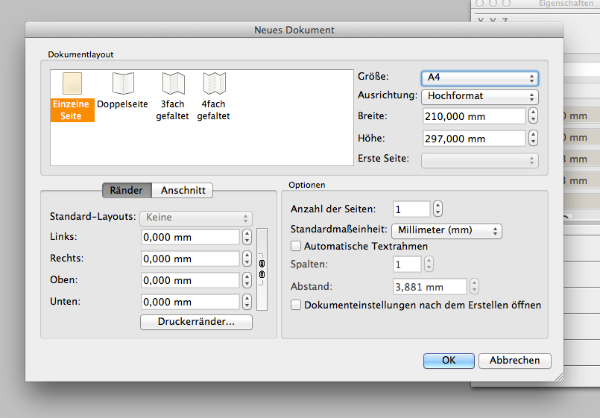Toggle Dokumenteinstellungen nach dem Erstellen öffnen
Viewport: 600px width, 418px height.
(294, 304)
